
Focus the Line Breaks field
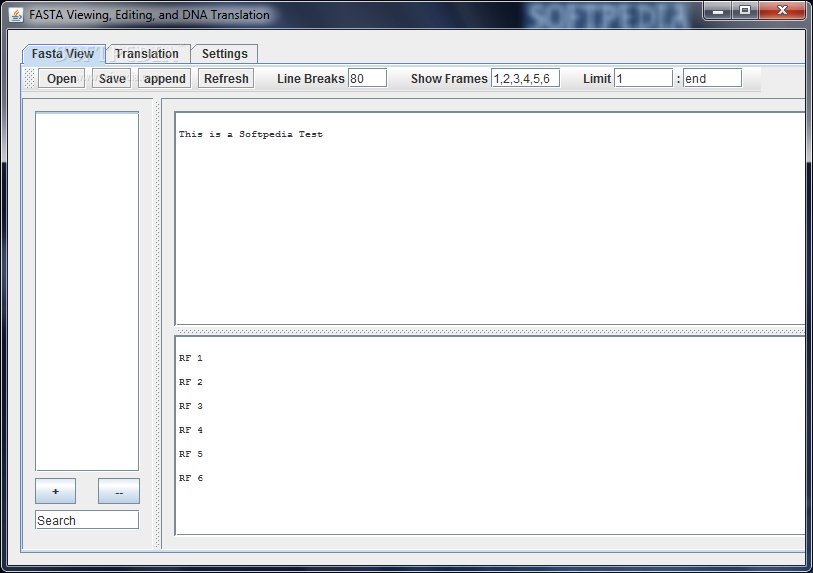pos(368,78)
